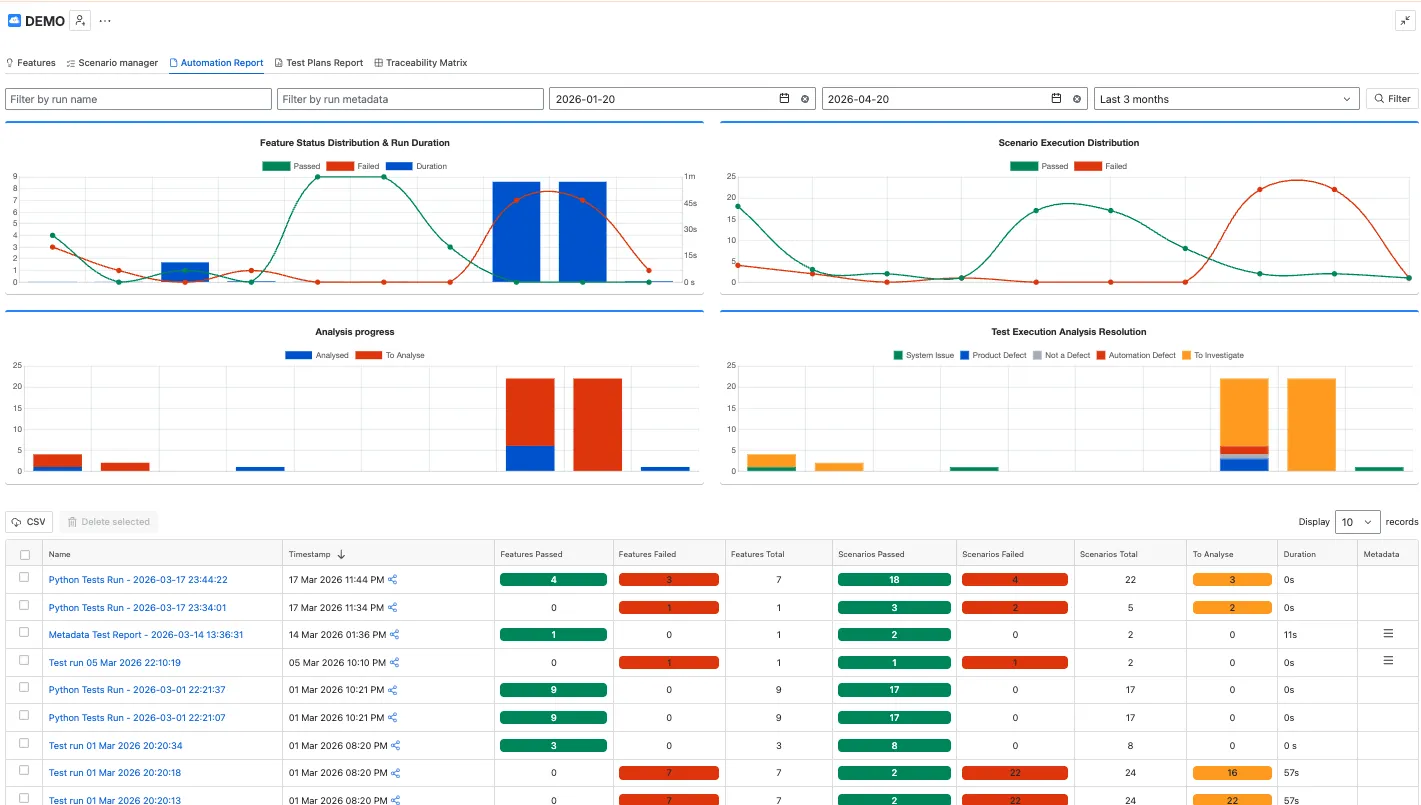Open metadata menu icon for Metadata Test Report
Screen dimensions: 1421x805
coord(1388,633)
